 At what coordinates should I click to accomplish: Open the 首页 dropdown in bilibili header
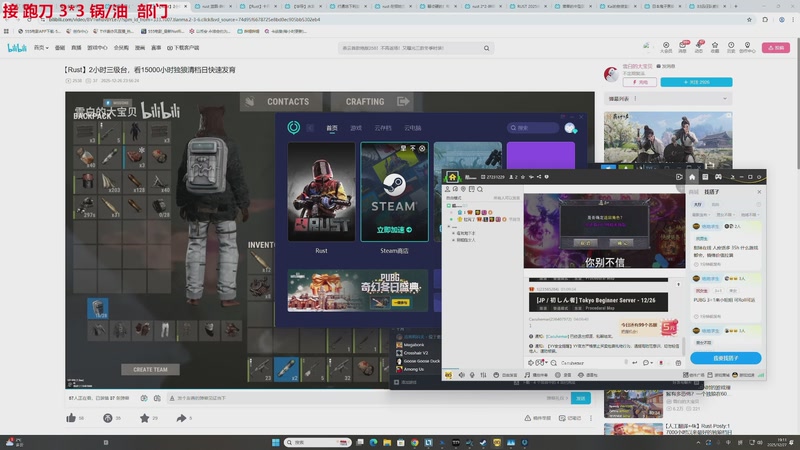click(41, 47)
